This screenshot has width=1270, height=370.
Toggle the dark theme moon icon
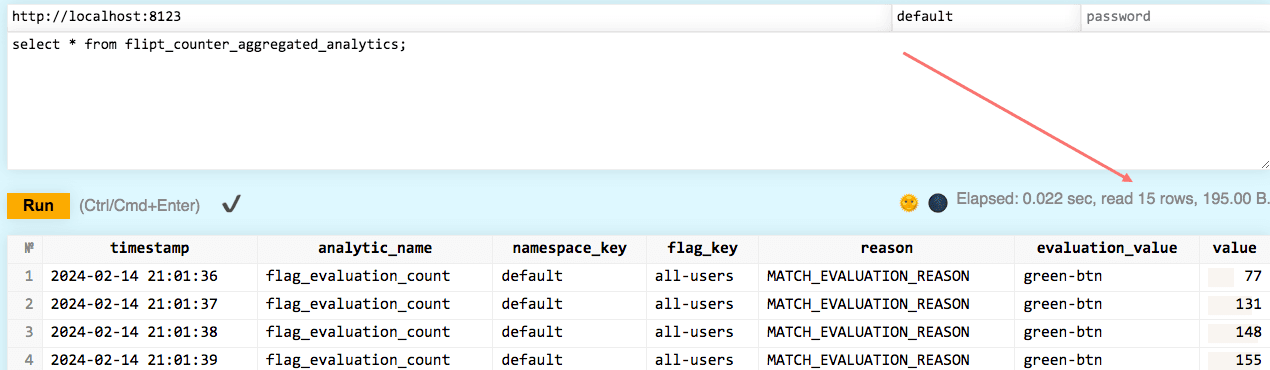click(938, 203)
